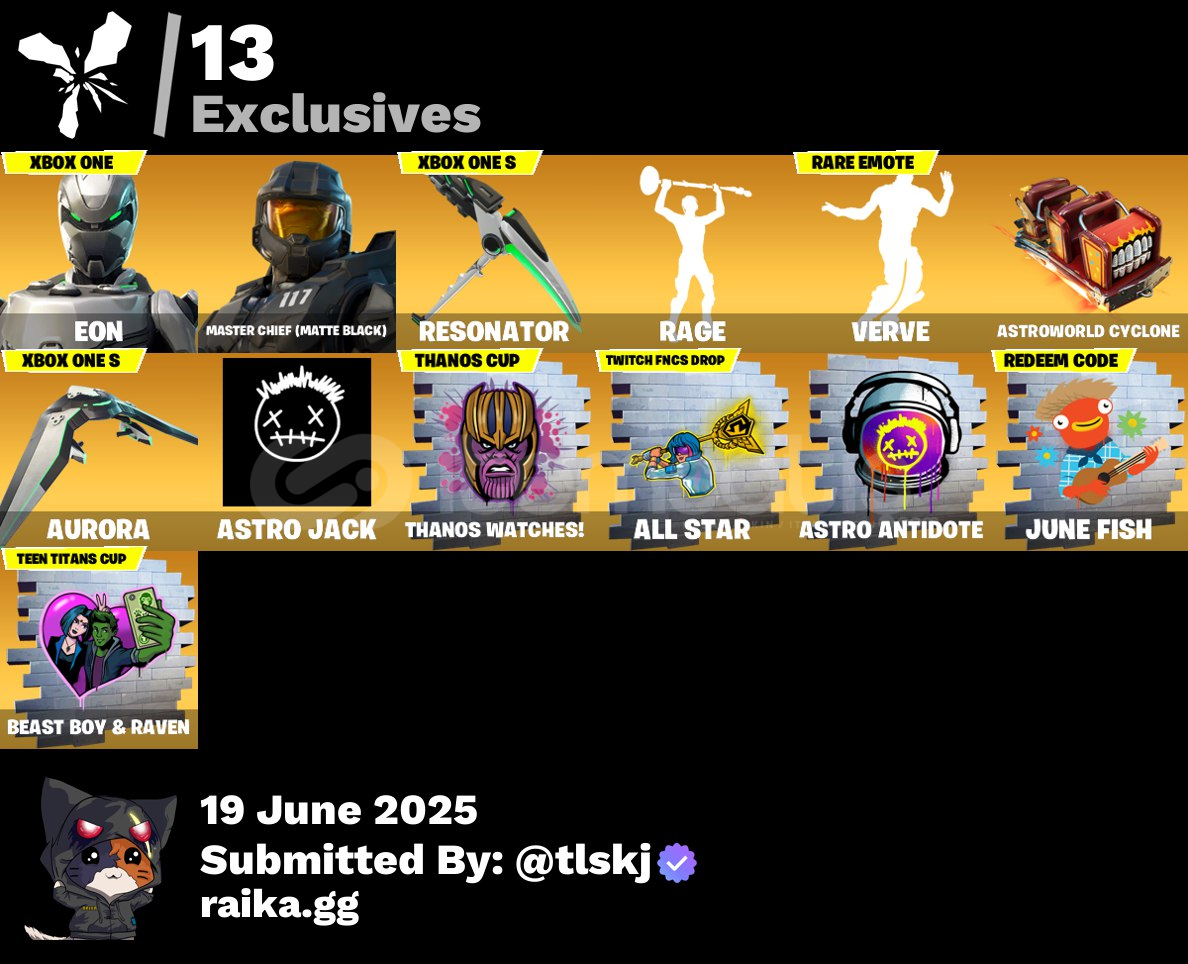
Task: Select the Eon skin thumbnail
Action: (98, 253)
